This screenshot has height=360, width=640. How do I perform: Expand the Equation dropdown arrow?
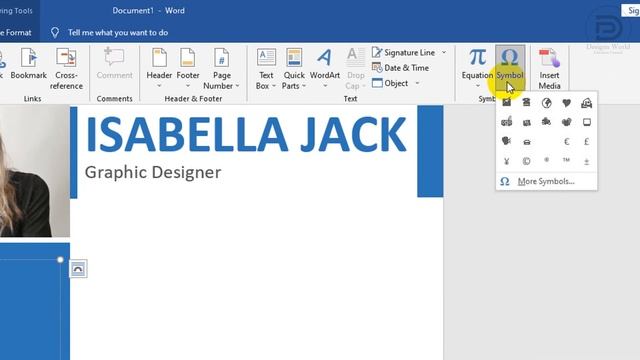[x=478, y=86]
